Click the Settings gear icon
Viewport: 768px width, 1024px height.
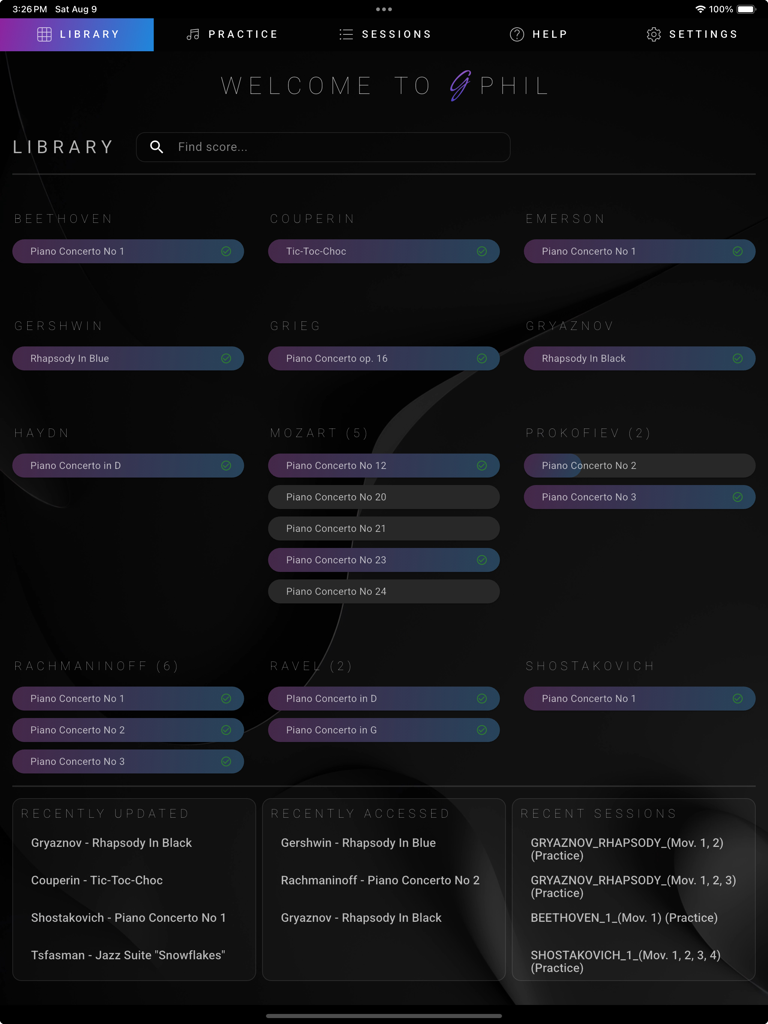pos(654,35)
